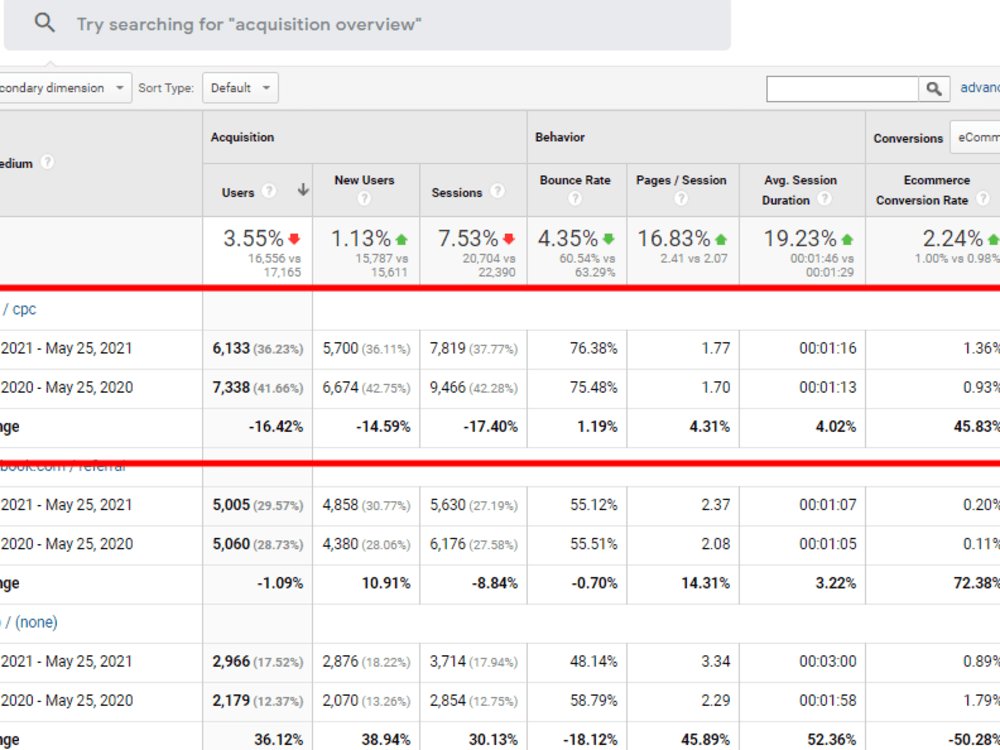Sort by Users column header
The width and height of the screenshot is (1000, 750).
[238, 193]
